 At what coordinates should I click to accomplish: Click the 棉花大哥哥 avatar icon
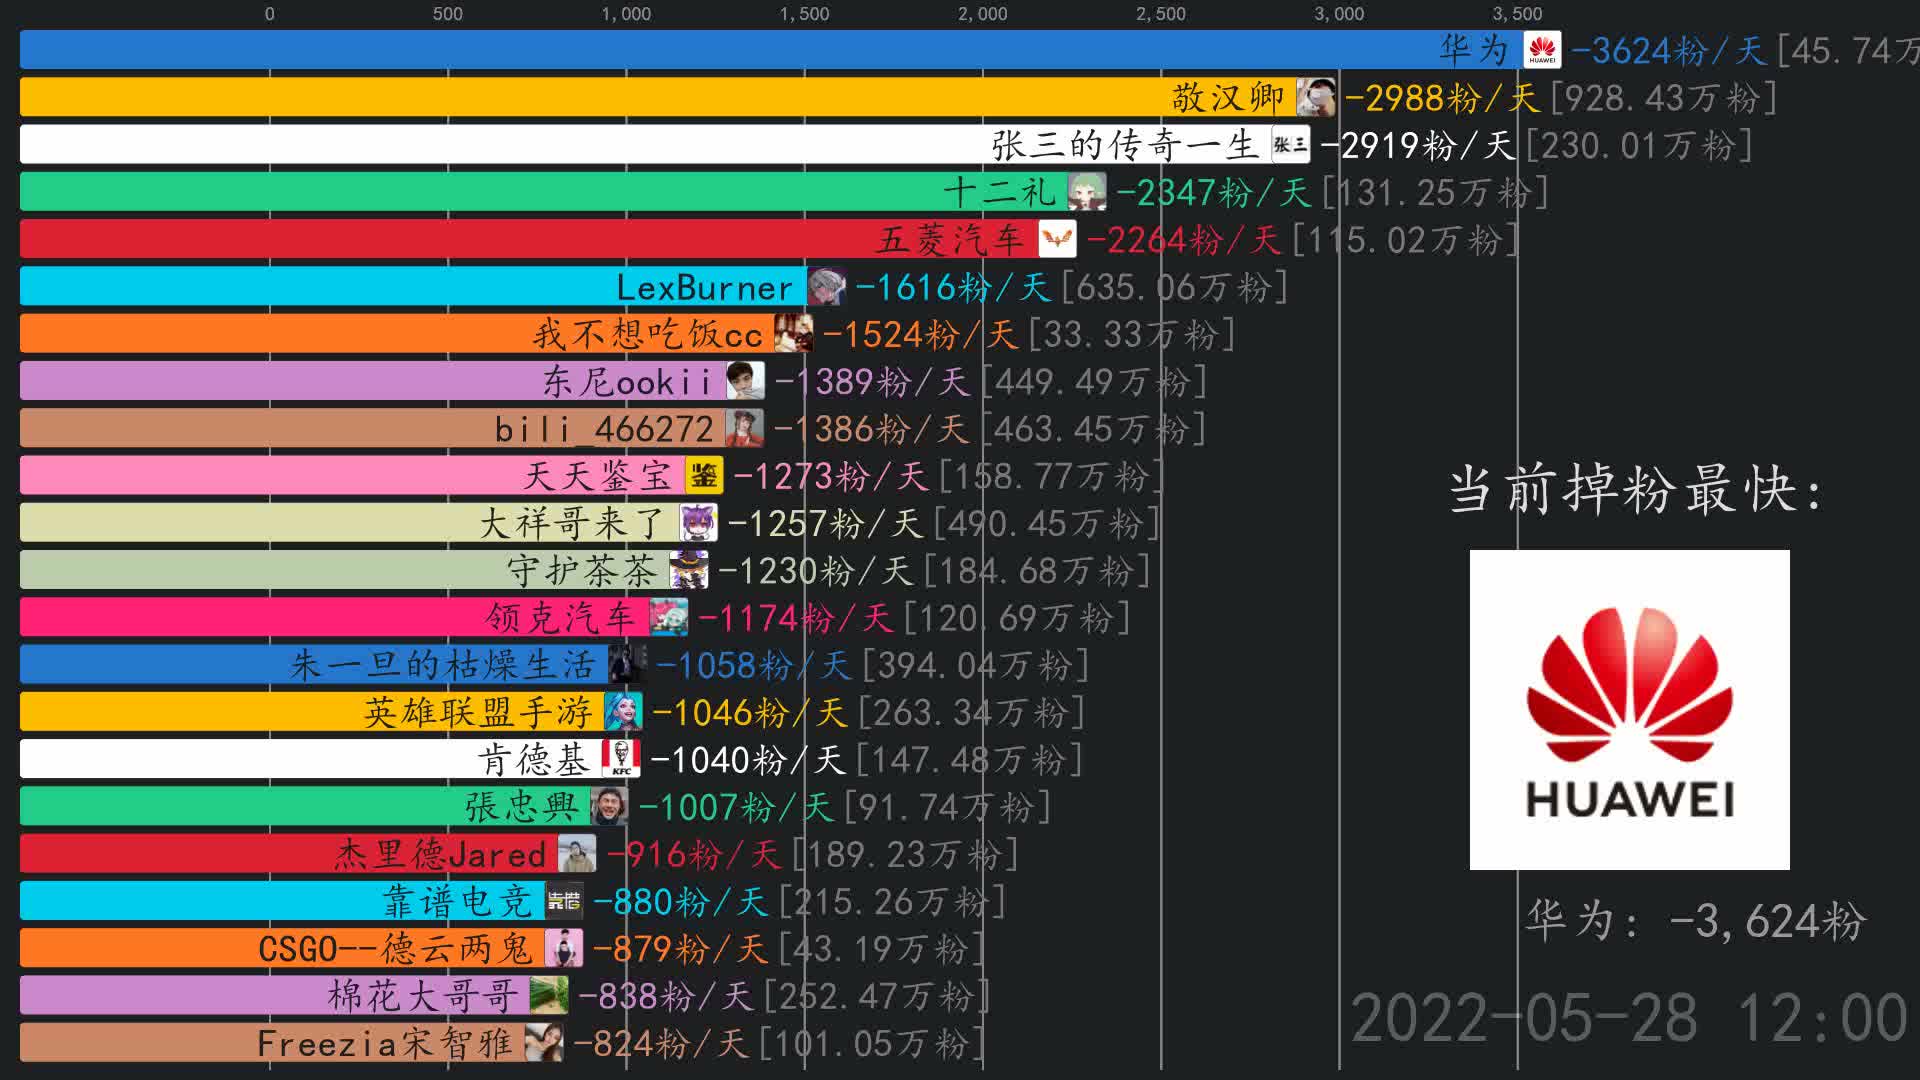[x=549, y=996]
